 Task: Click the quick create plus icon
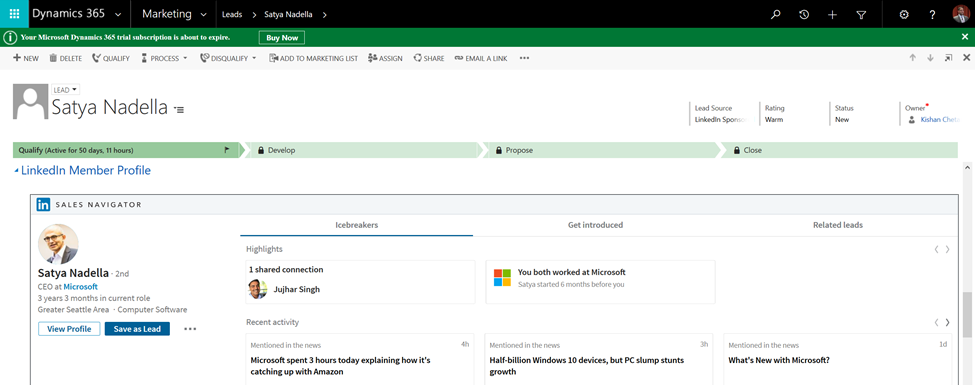tap(833, 14)
